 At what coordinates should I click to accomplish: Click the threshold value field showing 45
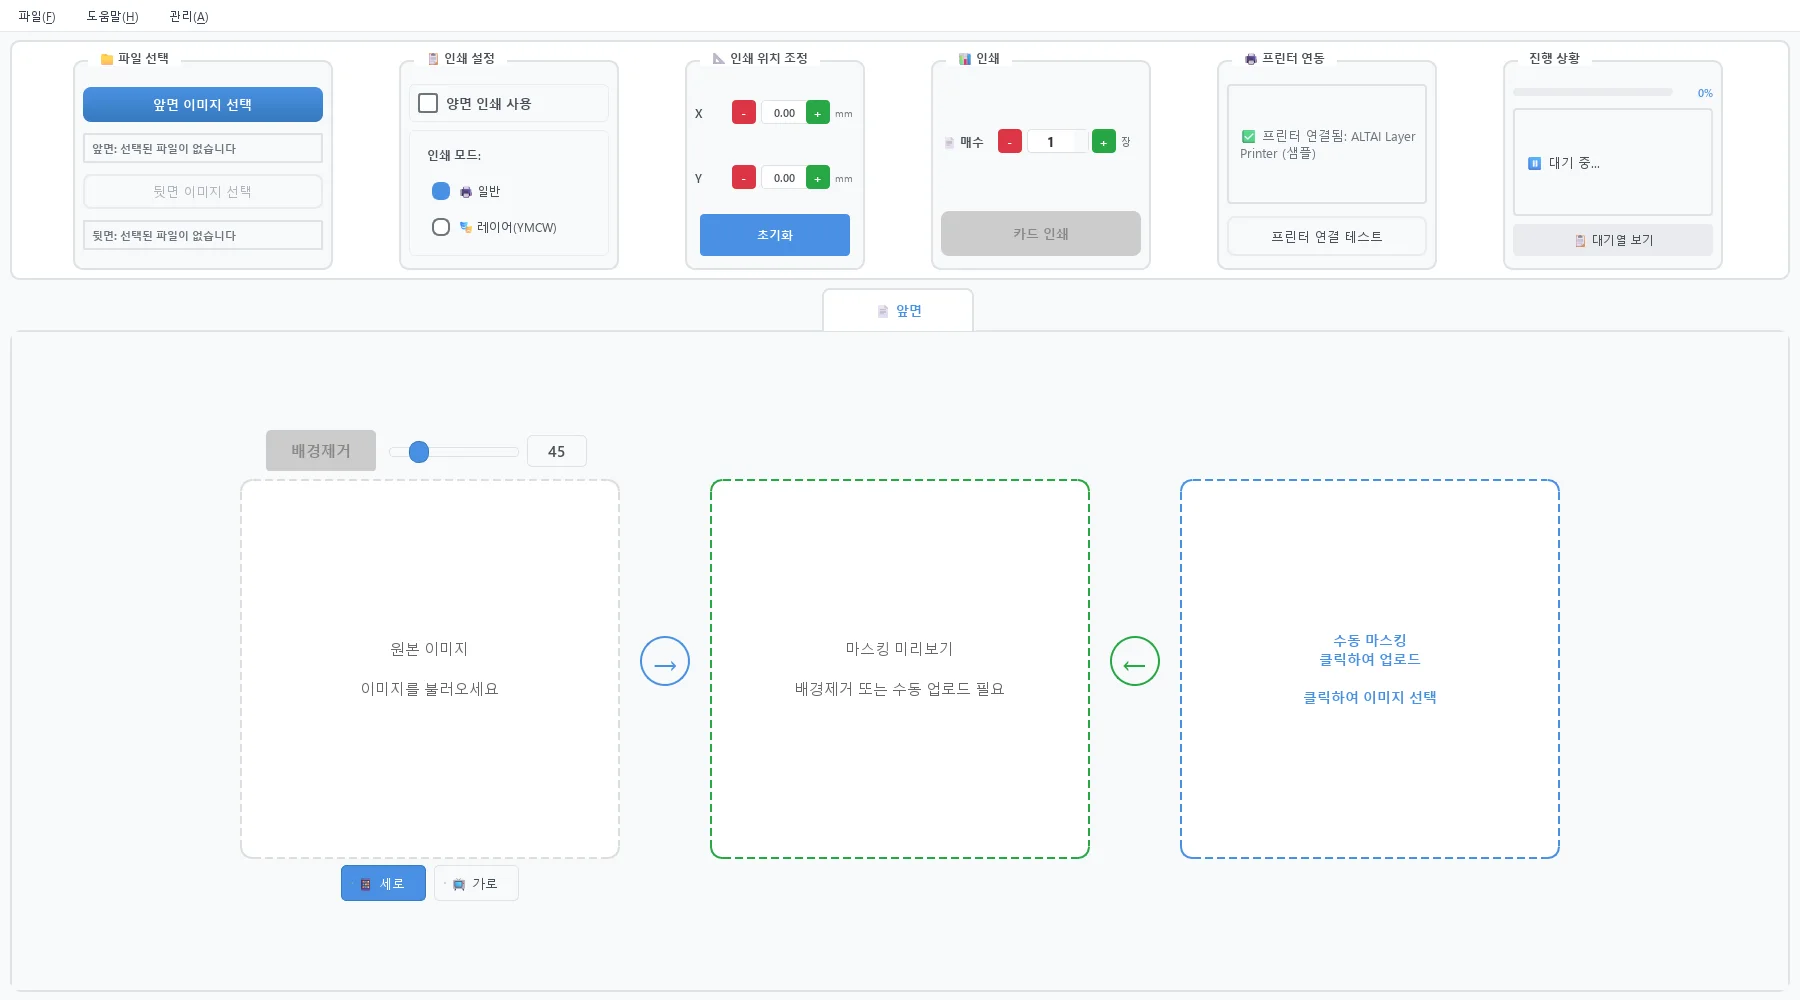tap(557, 451)
